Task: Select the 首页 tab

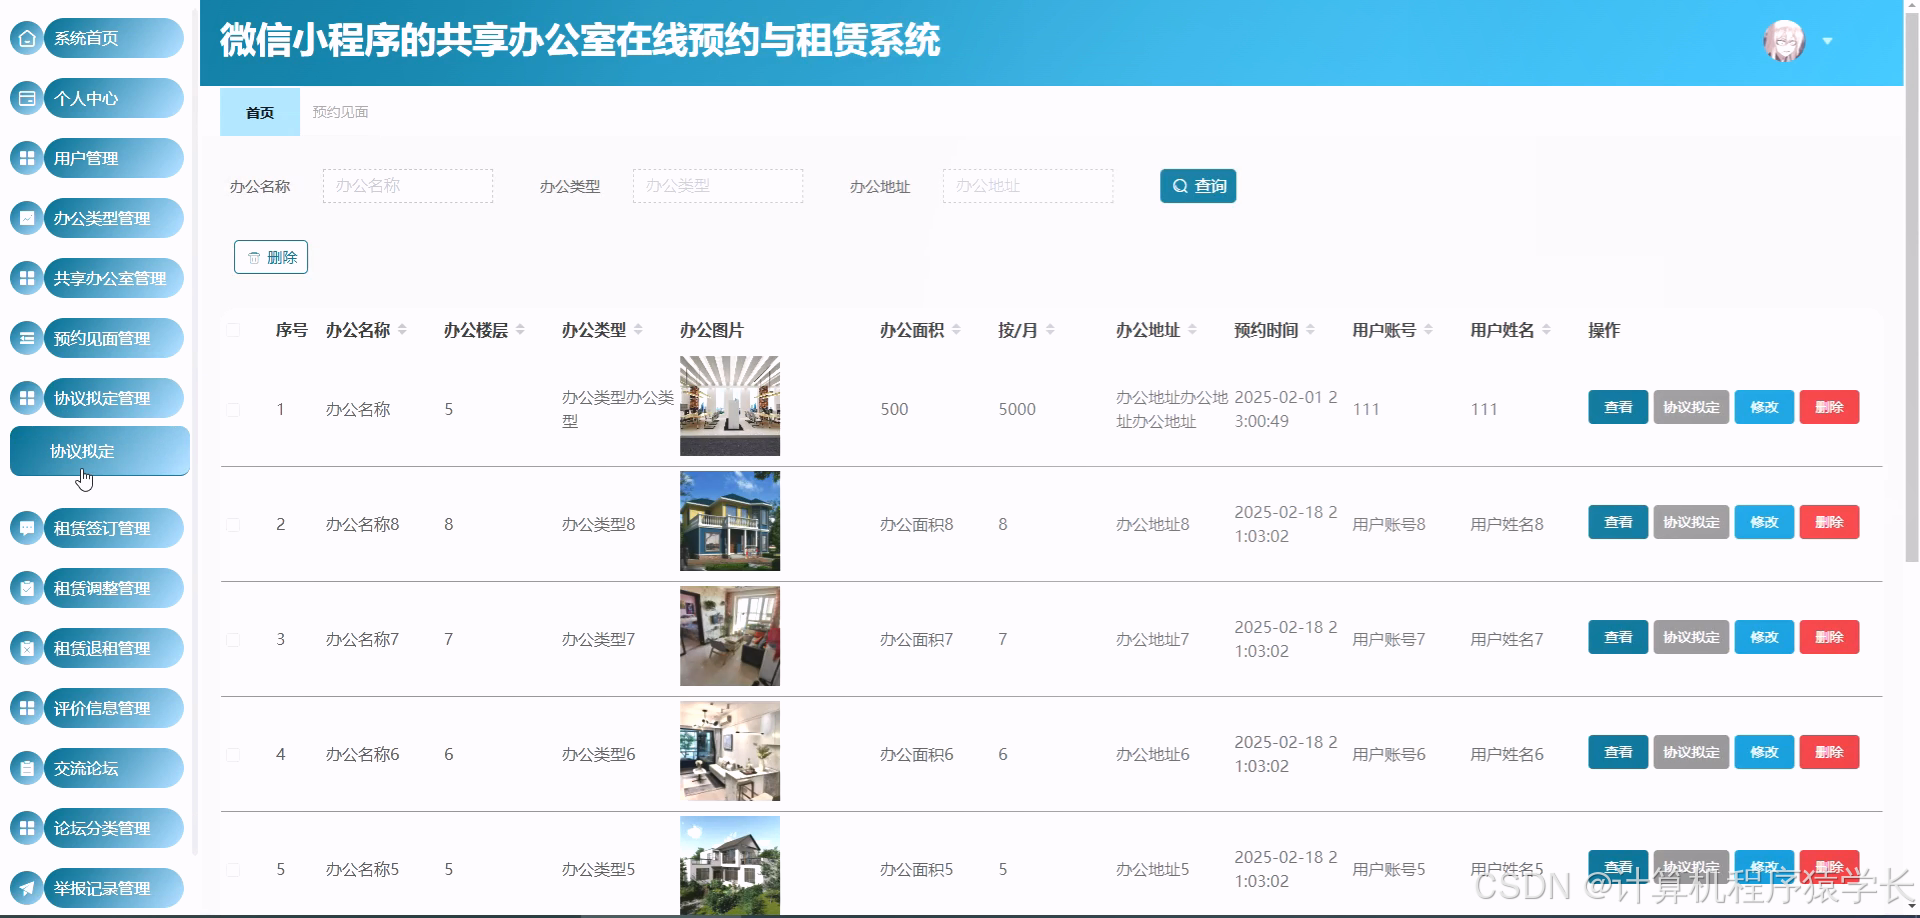Action: (x=258, y=112)
